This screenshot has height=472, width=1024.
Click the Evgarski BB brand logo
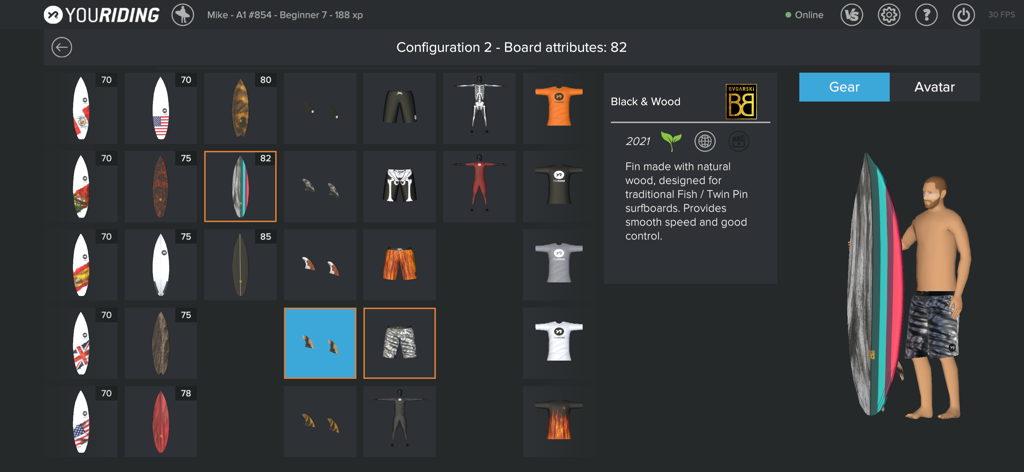point(741,101)
